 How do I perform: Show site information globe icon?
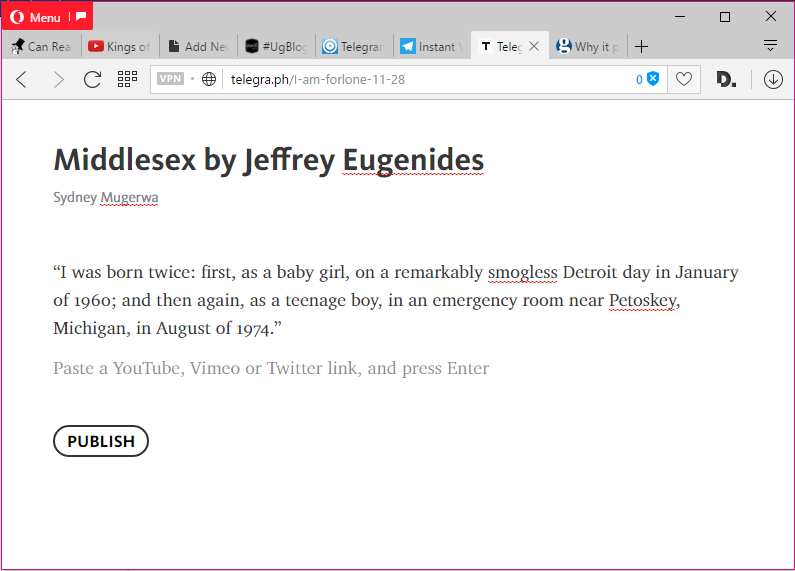[209, 79]
